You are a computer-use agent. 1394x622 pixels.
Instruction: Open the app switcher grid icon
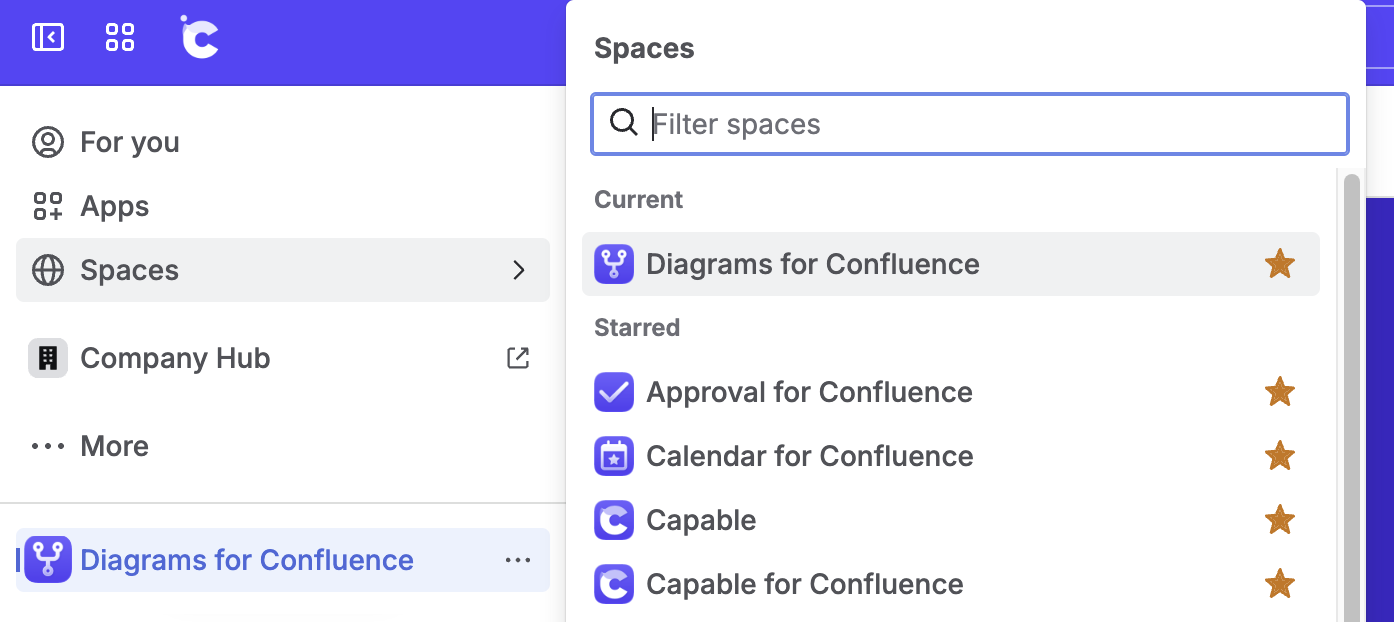[x=120, y=38]
